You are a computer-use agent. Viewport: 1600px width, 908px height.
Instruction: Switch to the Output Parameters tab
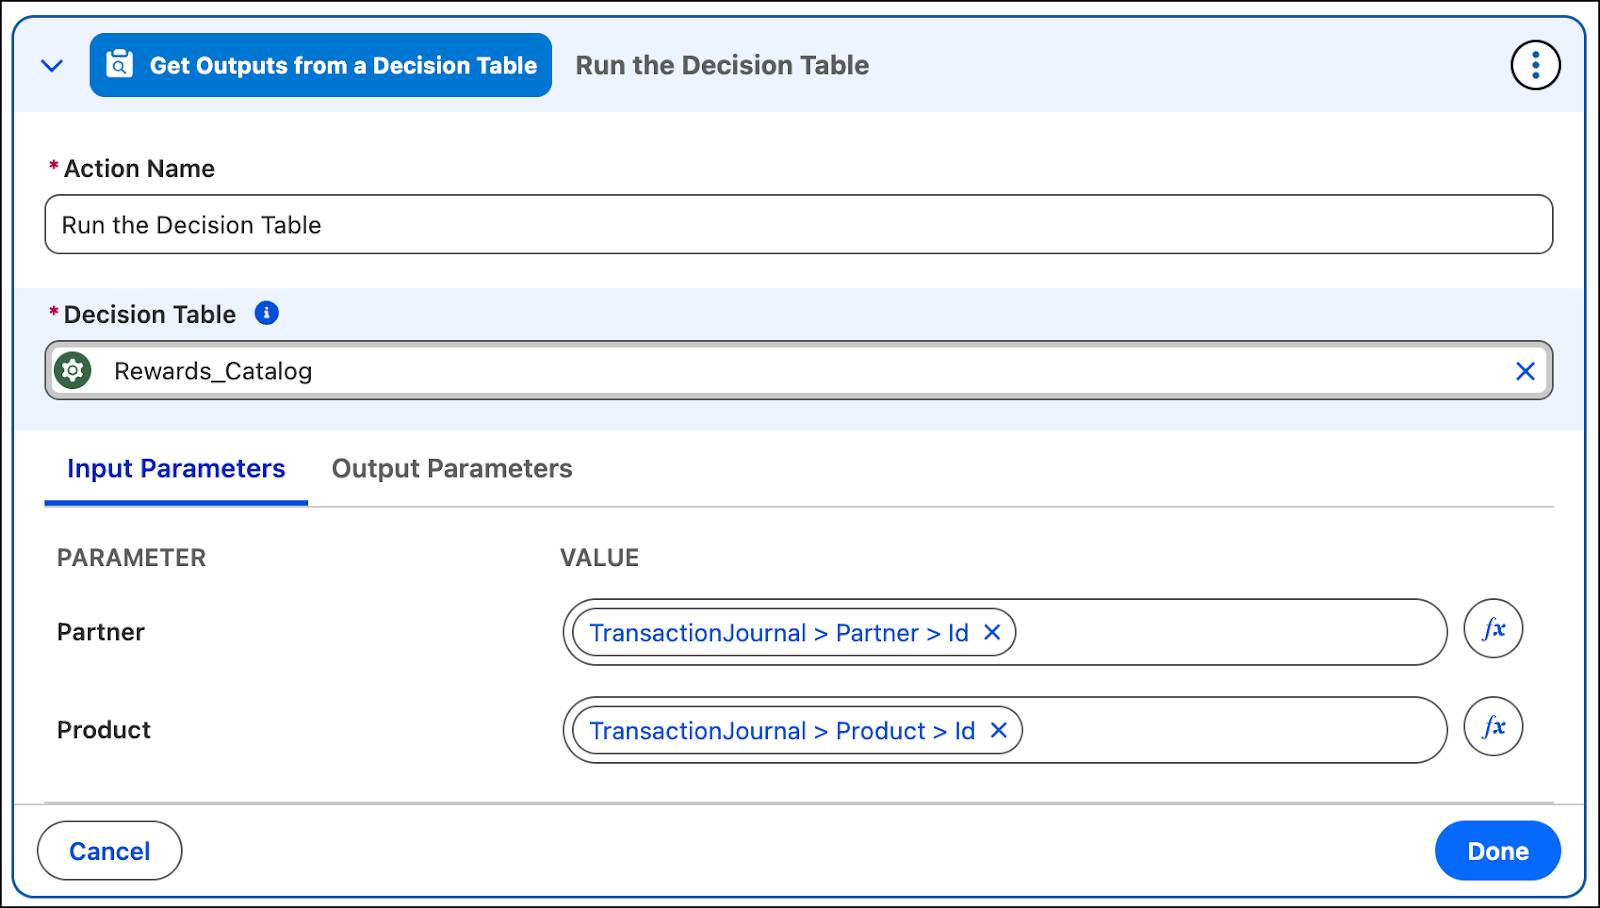(452, 469)
